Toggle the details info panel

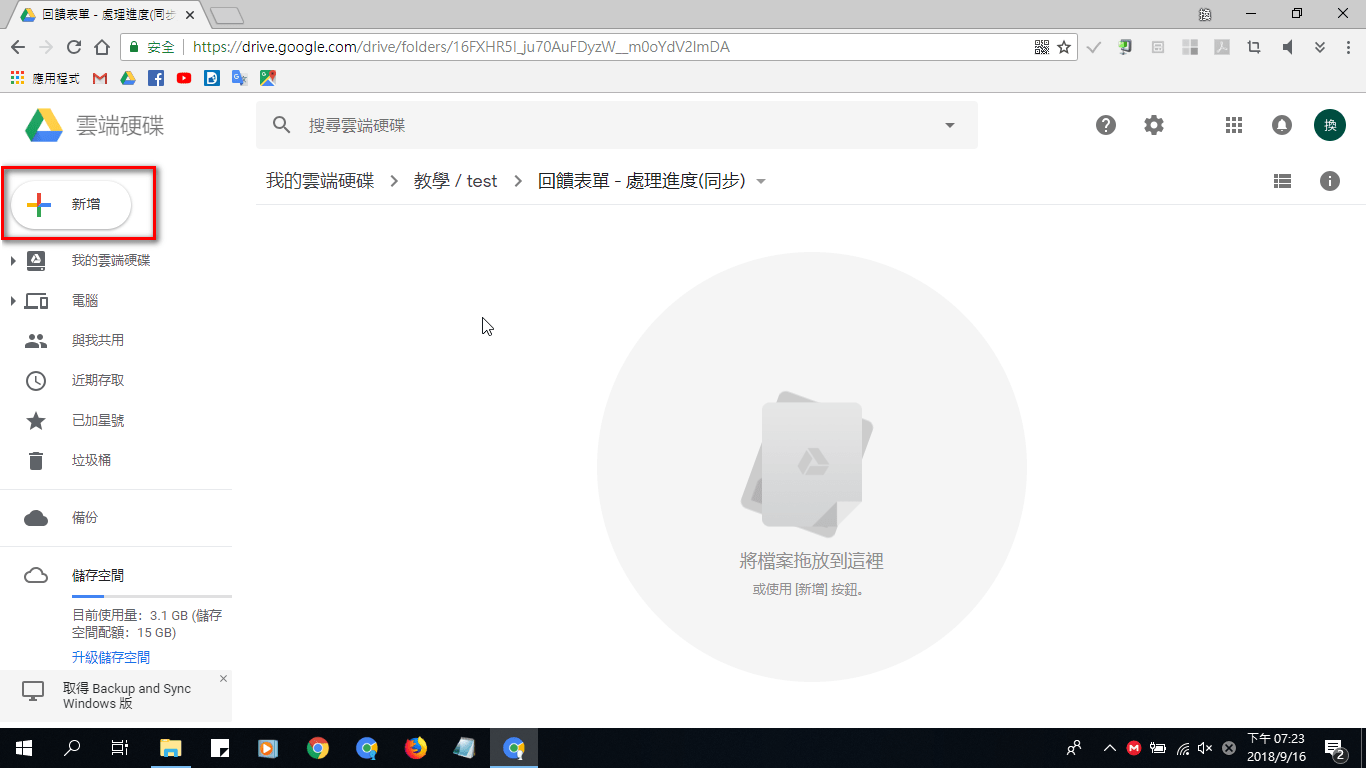coord(1329,181)
